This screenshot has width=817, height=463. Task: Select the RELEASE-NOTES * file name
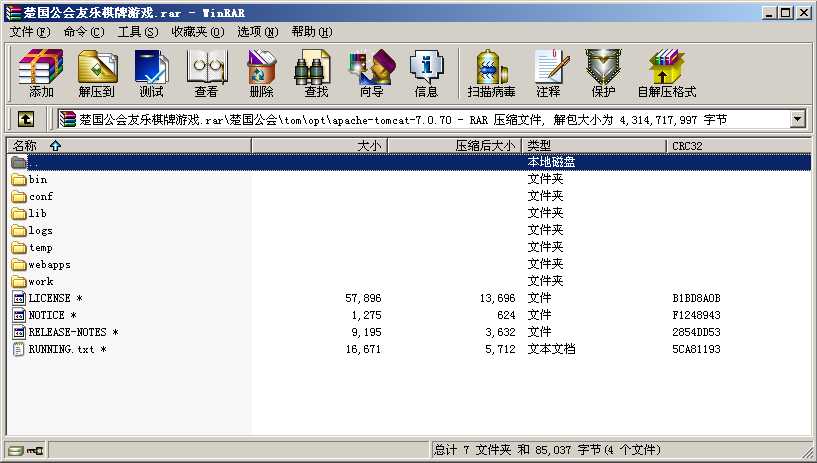[x=73, y=332]
